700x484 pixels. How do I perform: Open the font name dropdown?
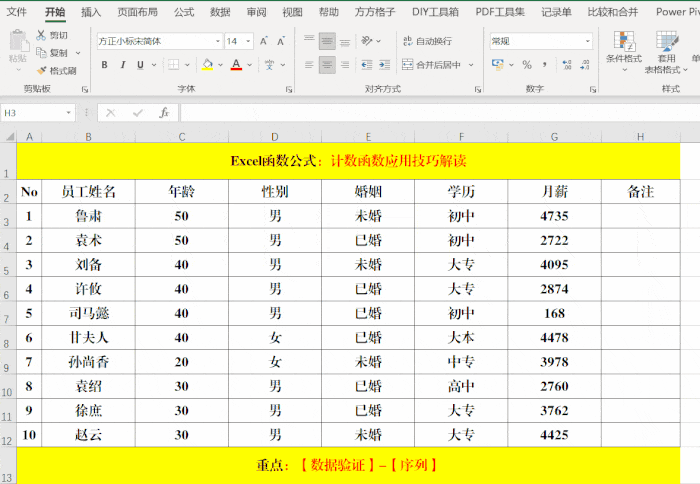click(x=218, y=42)
